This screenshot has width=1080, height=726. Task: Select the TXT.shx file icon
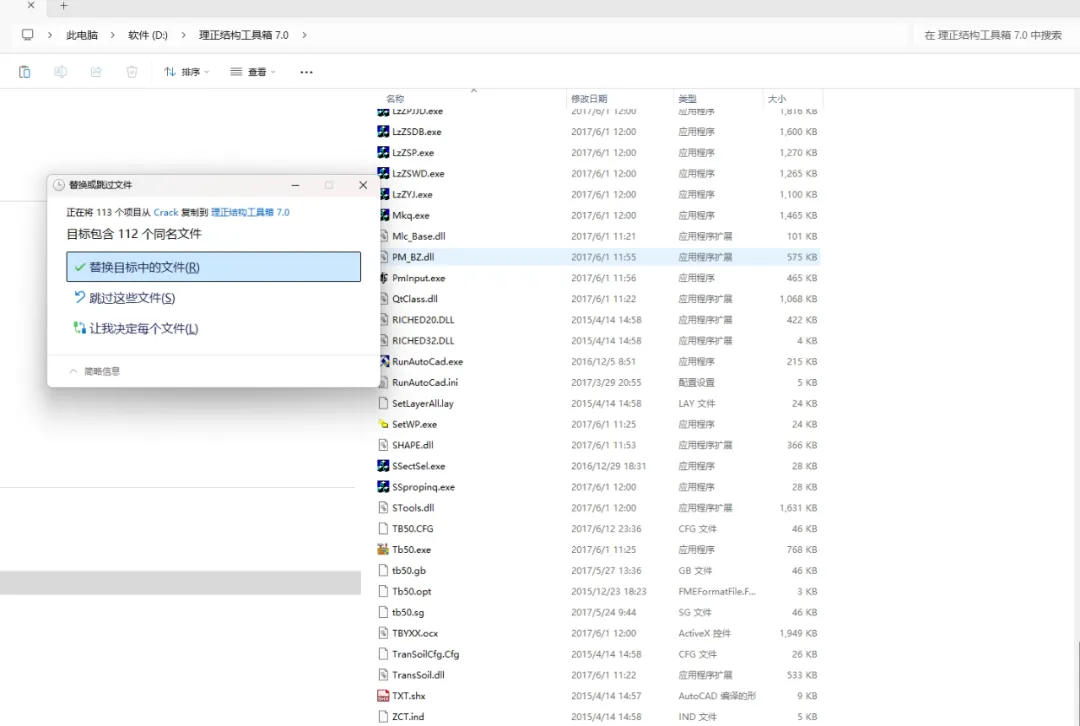pos(384,696)
